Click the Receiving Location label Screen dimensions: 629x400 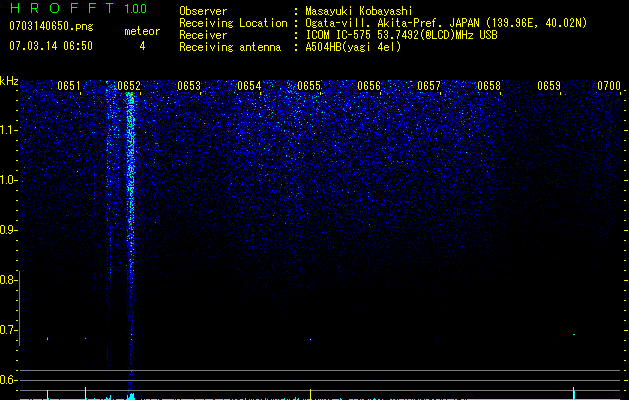tap(233, 23)
